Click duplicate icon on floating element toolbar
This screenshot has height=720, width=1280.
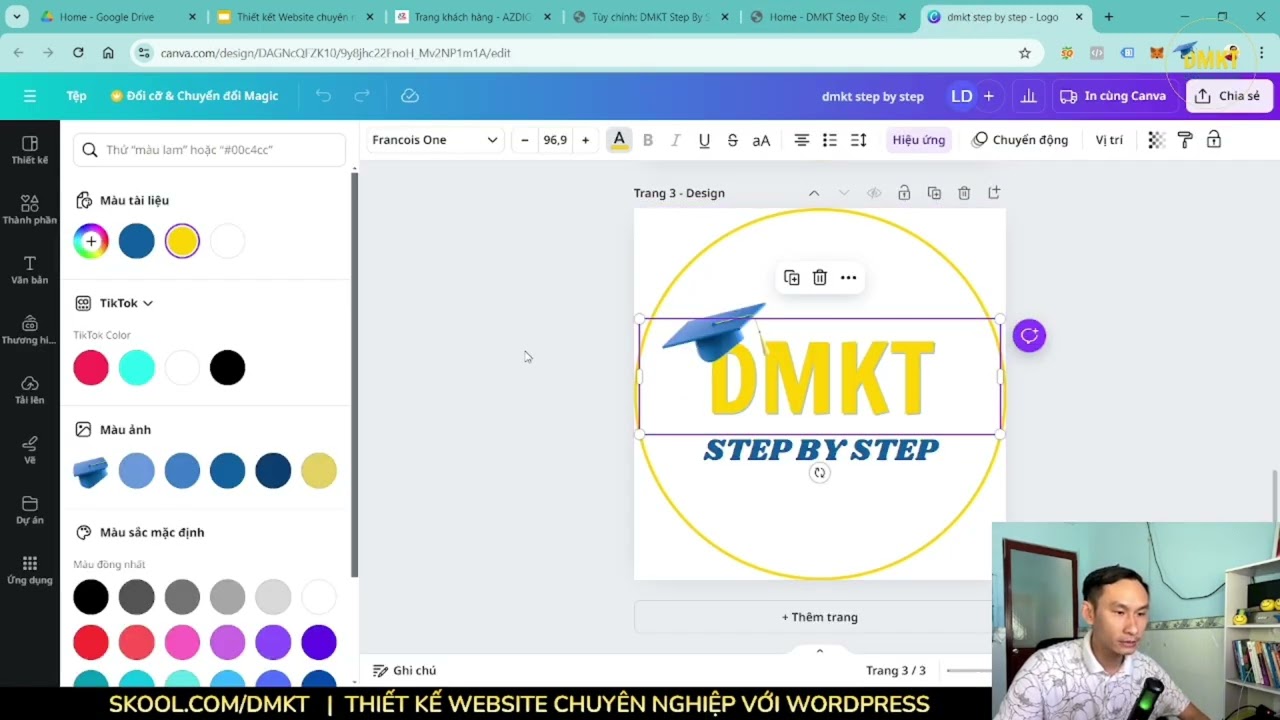coord(792,278)
